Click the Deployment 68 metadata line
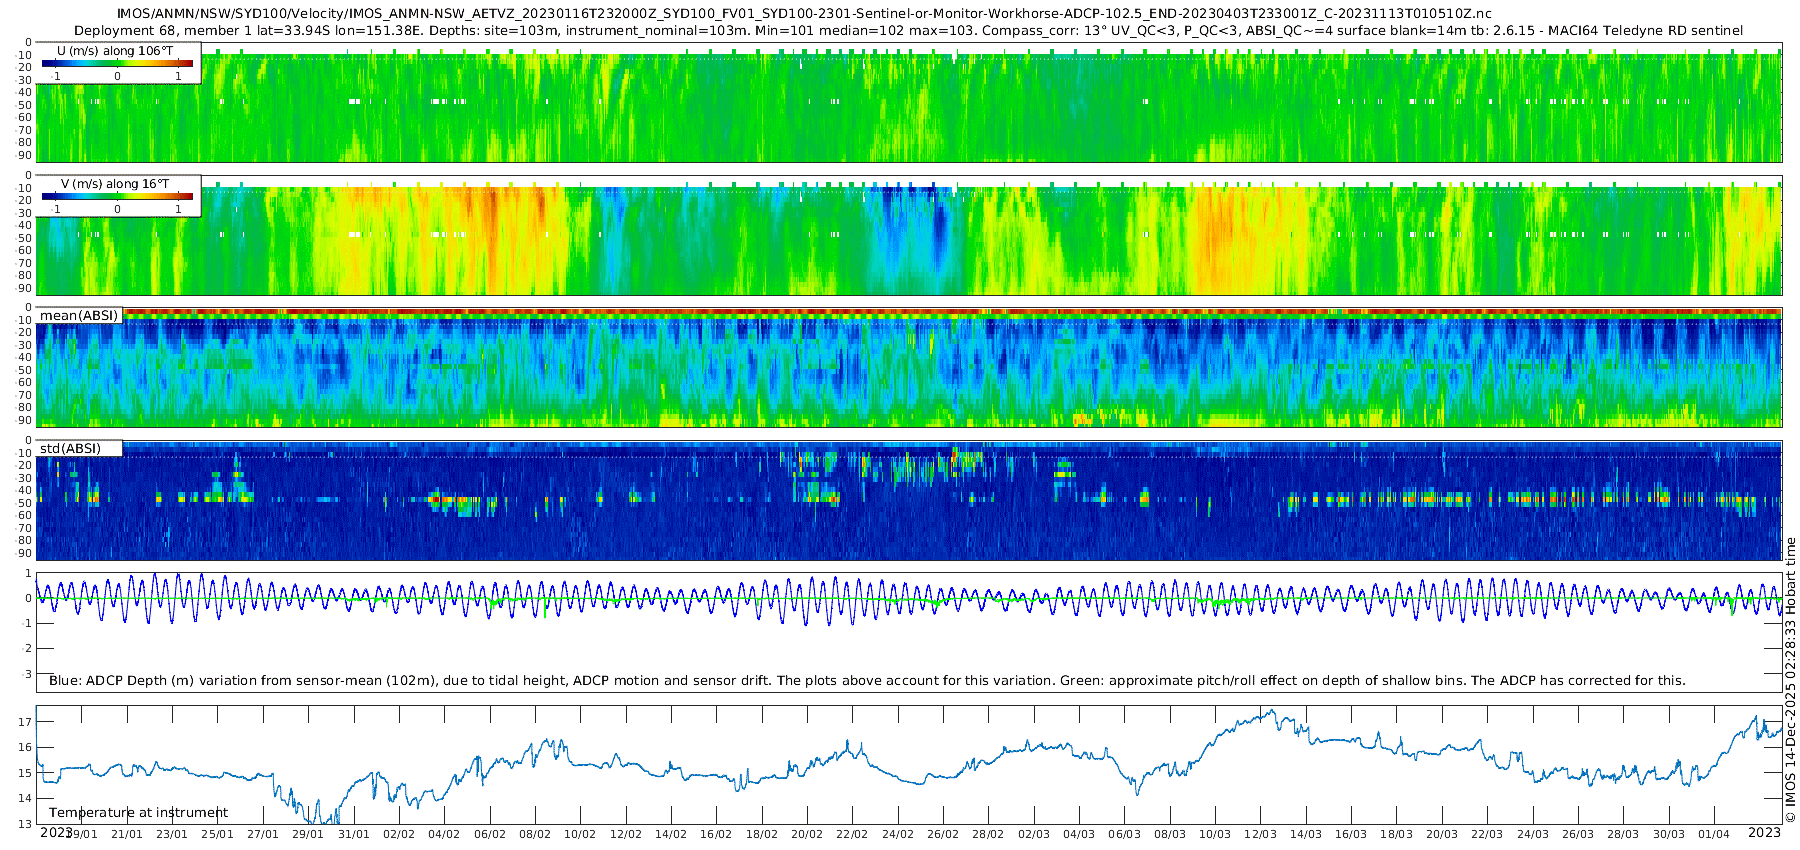This screenshot has height=850, width=1800. point(908,31)
